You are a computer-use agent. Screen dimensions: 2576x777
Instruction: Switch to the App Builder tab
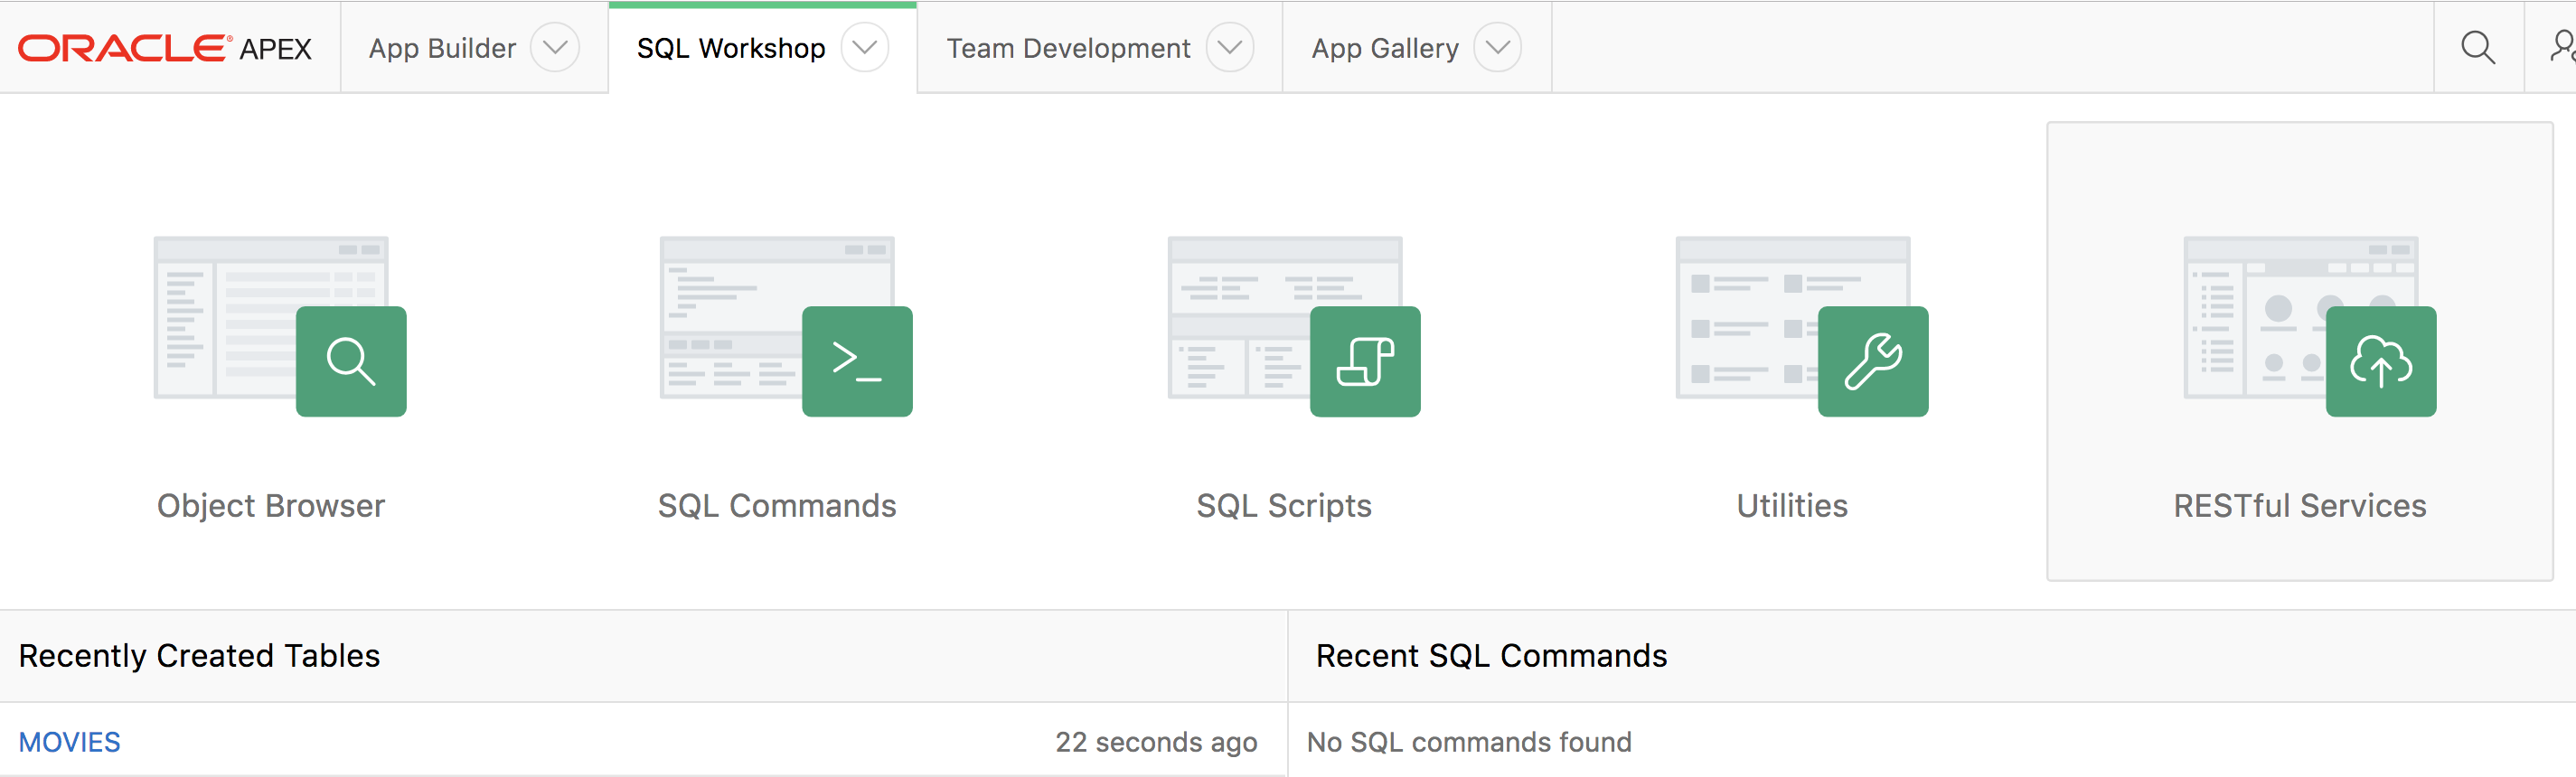click(442, 48)
